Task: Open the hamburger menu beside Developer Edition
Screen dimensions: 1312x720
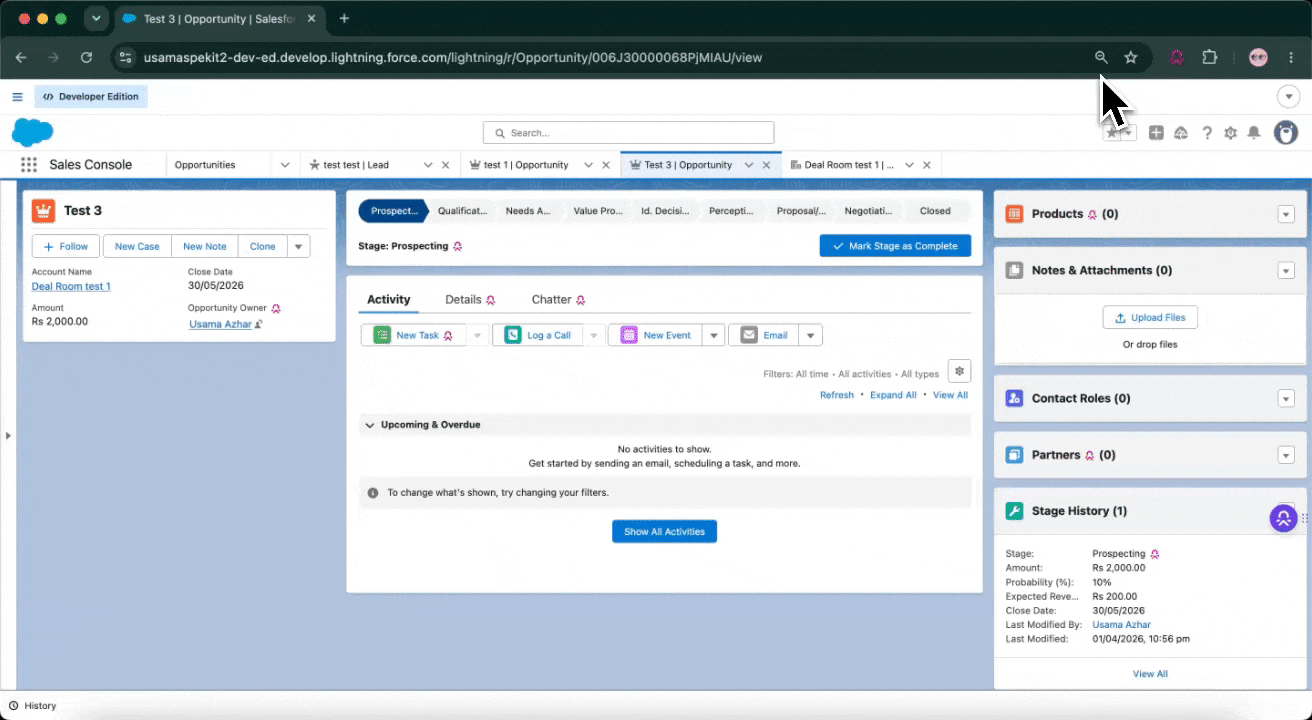Action: coord(17,97)
